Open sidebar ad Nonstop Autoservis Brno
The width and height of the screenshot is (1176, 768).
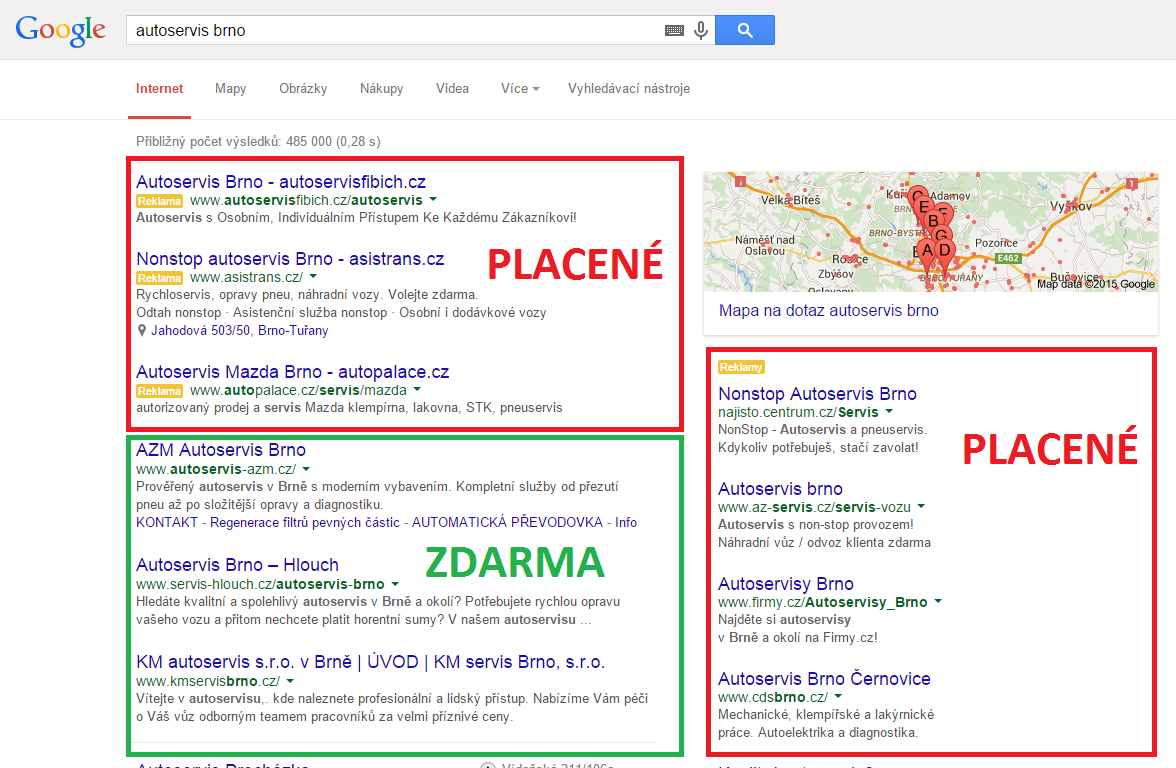point(818,394)
